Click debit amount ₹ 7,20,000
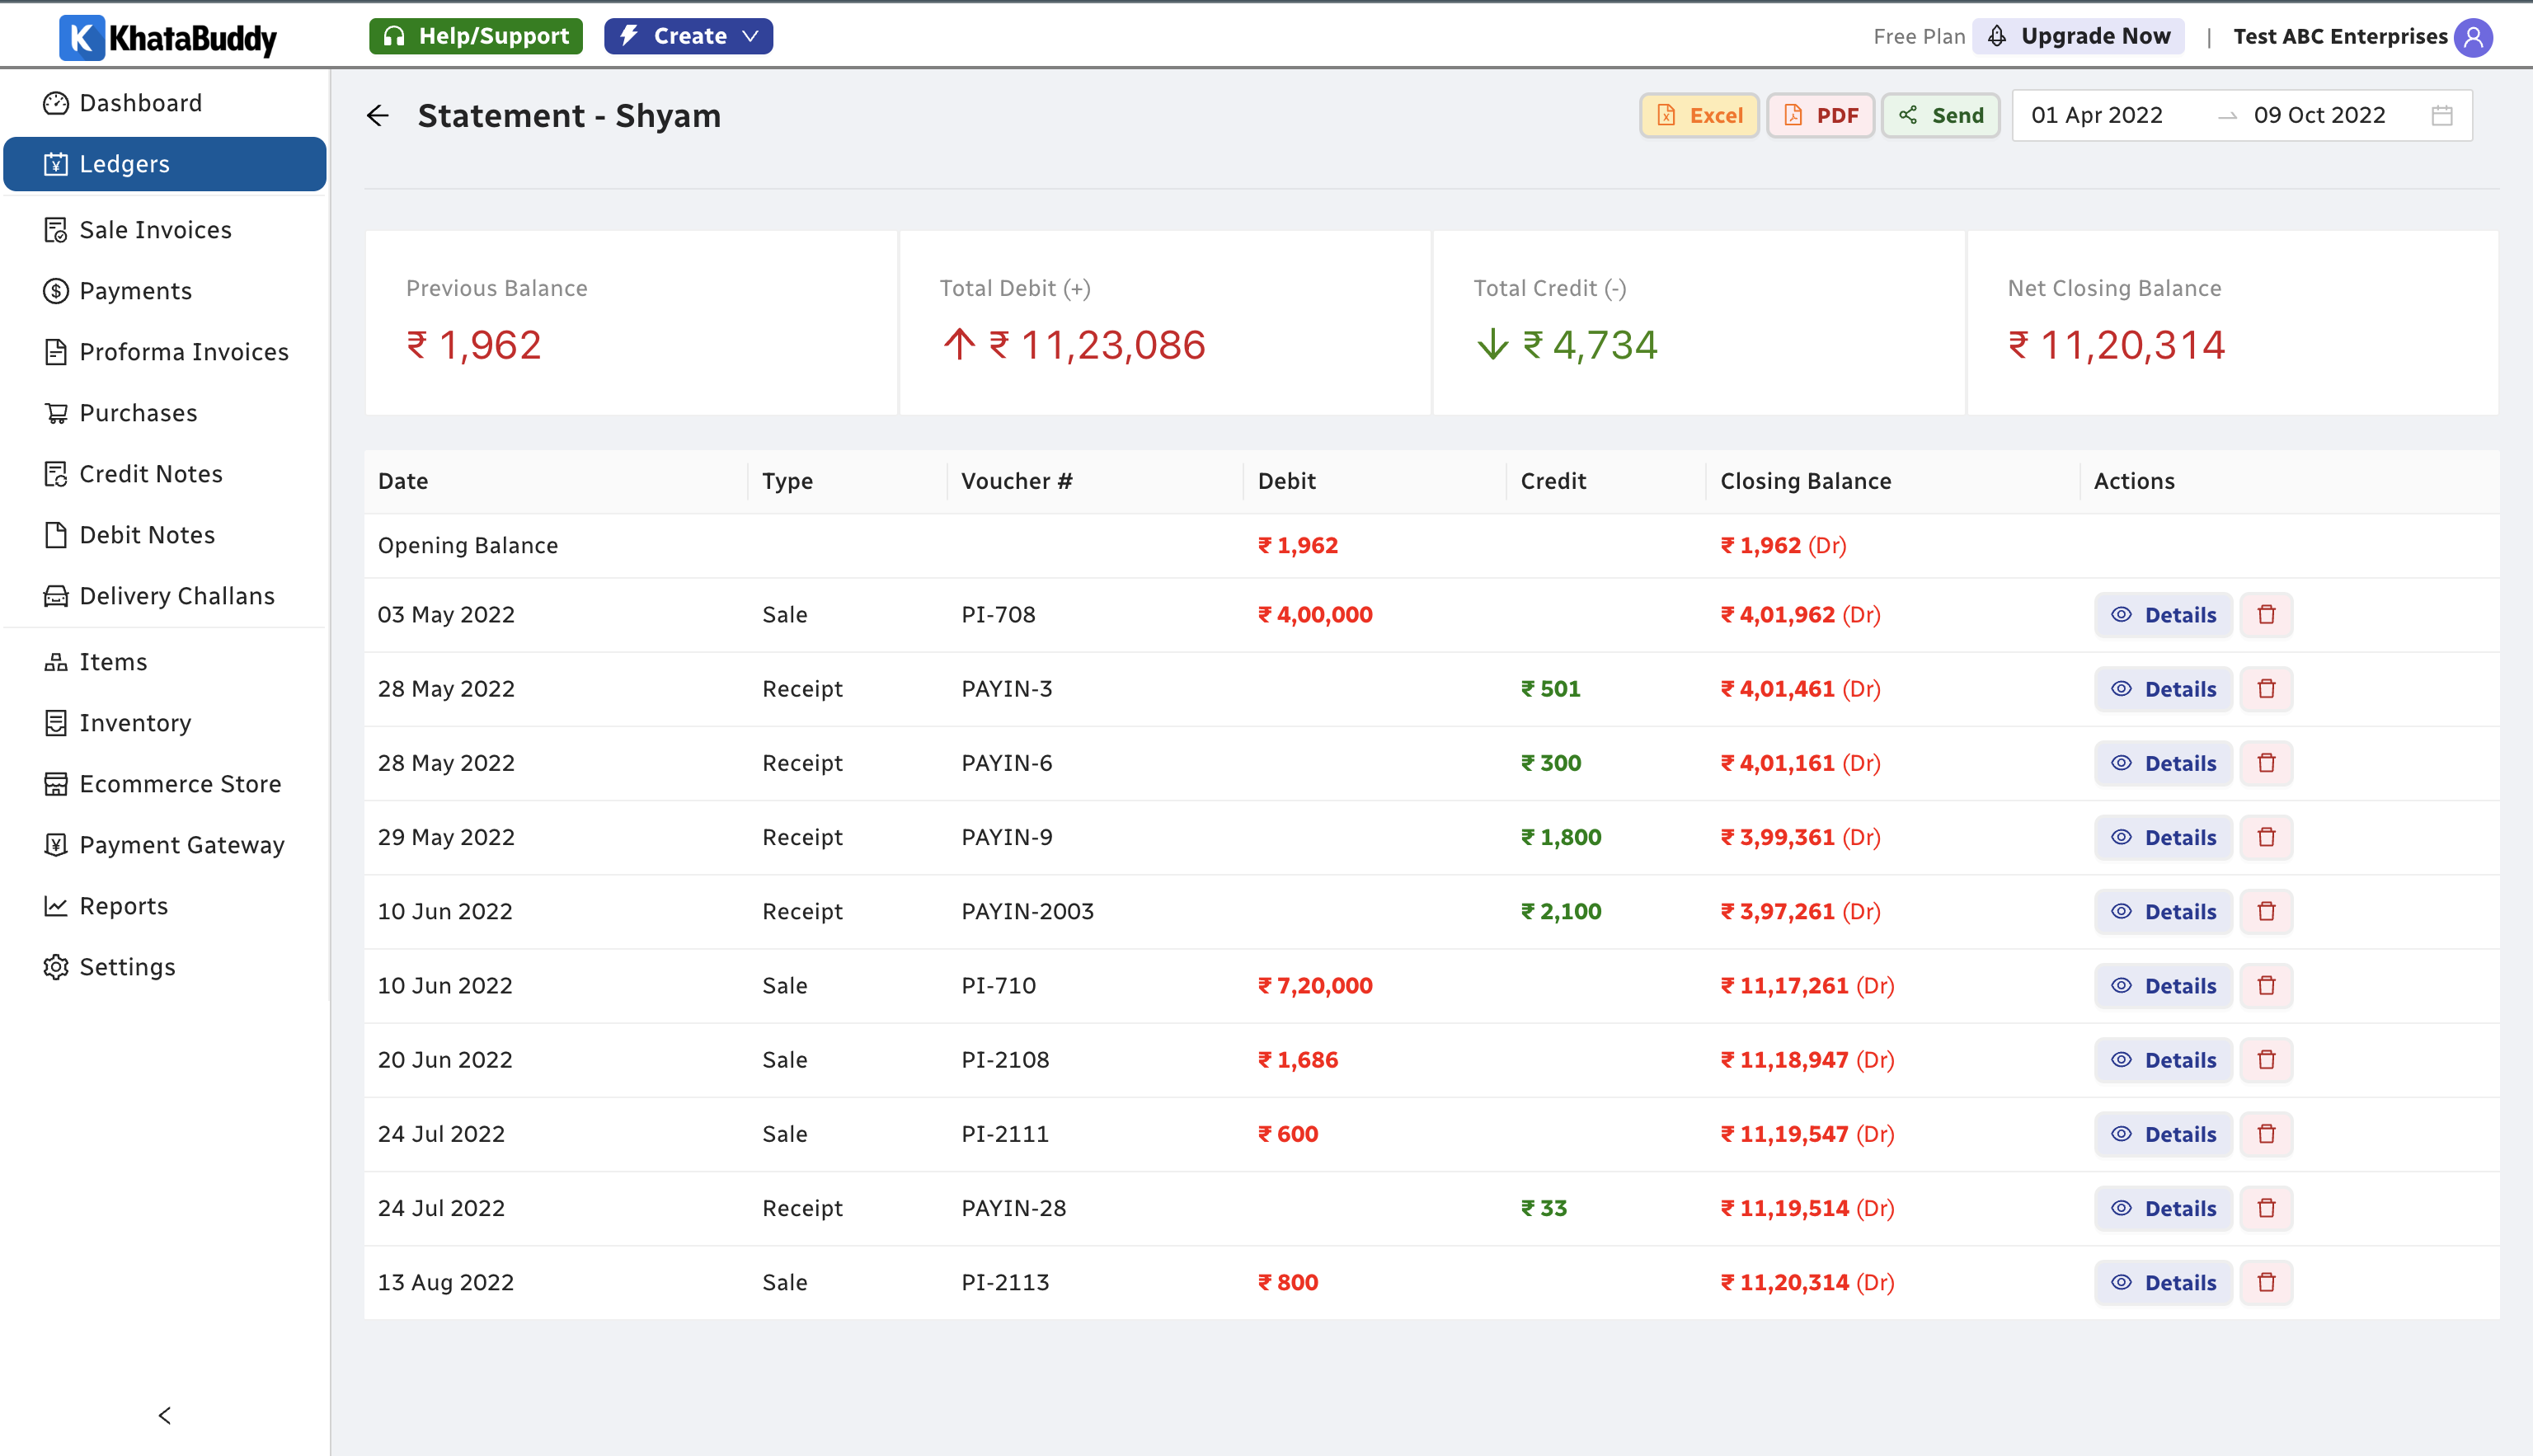The width and height of the screenshot is (2533, 1456). pyautogui.click(x=1315, y=985)
